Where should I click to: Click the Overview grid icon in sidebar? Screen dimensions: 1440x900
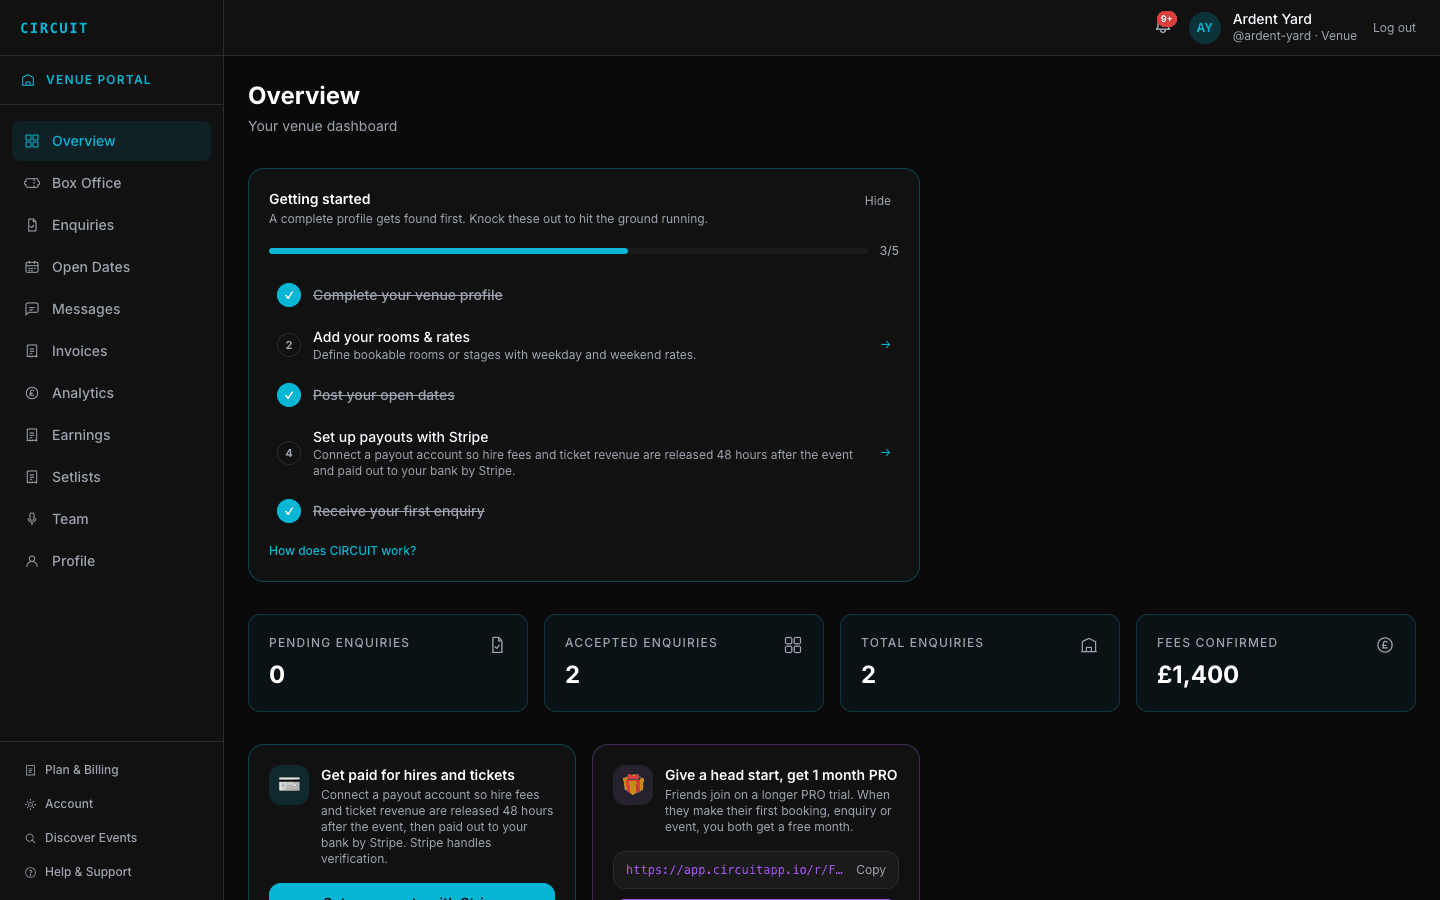coord(32,141)
